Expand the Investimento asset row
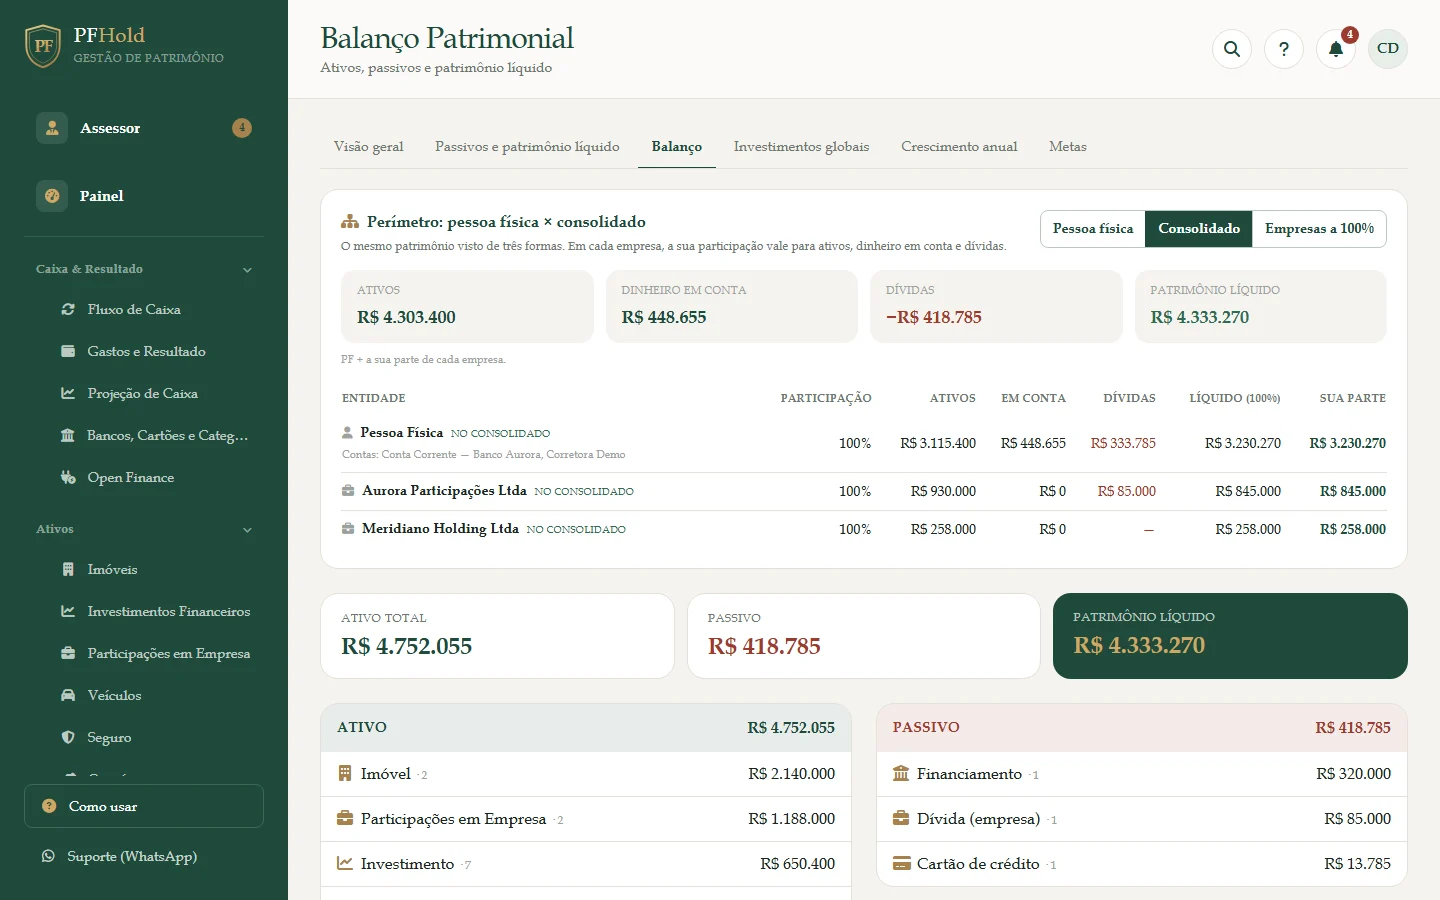The width and height of the screenshot is (1440, 900). point(586,864)
